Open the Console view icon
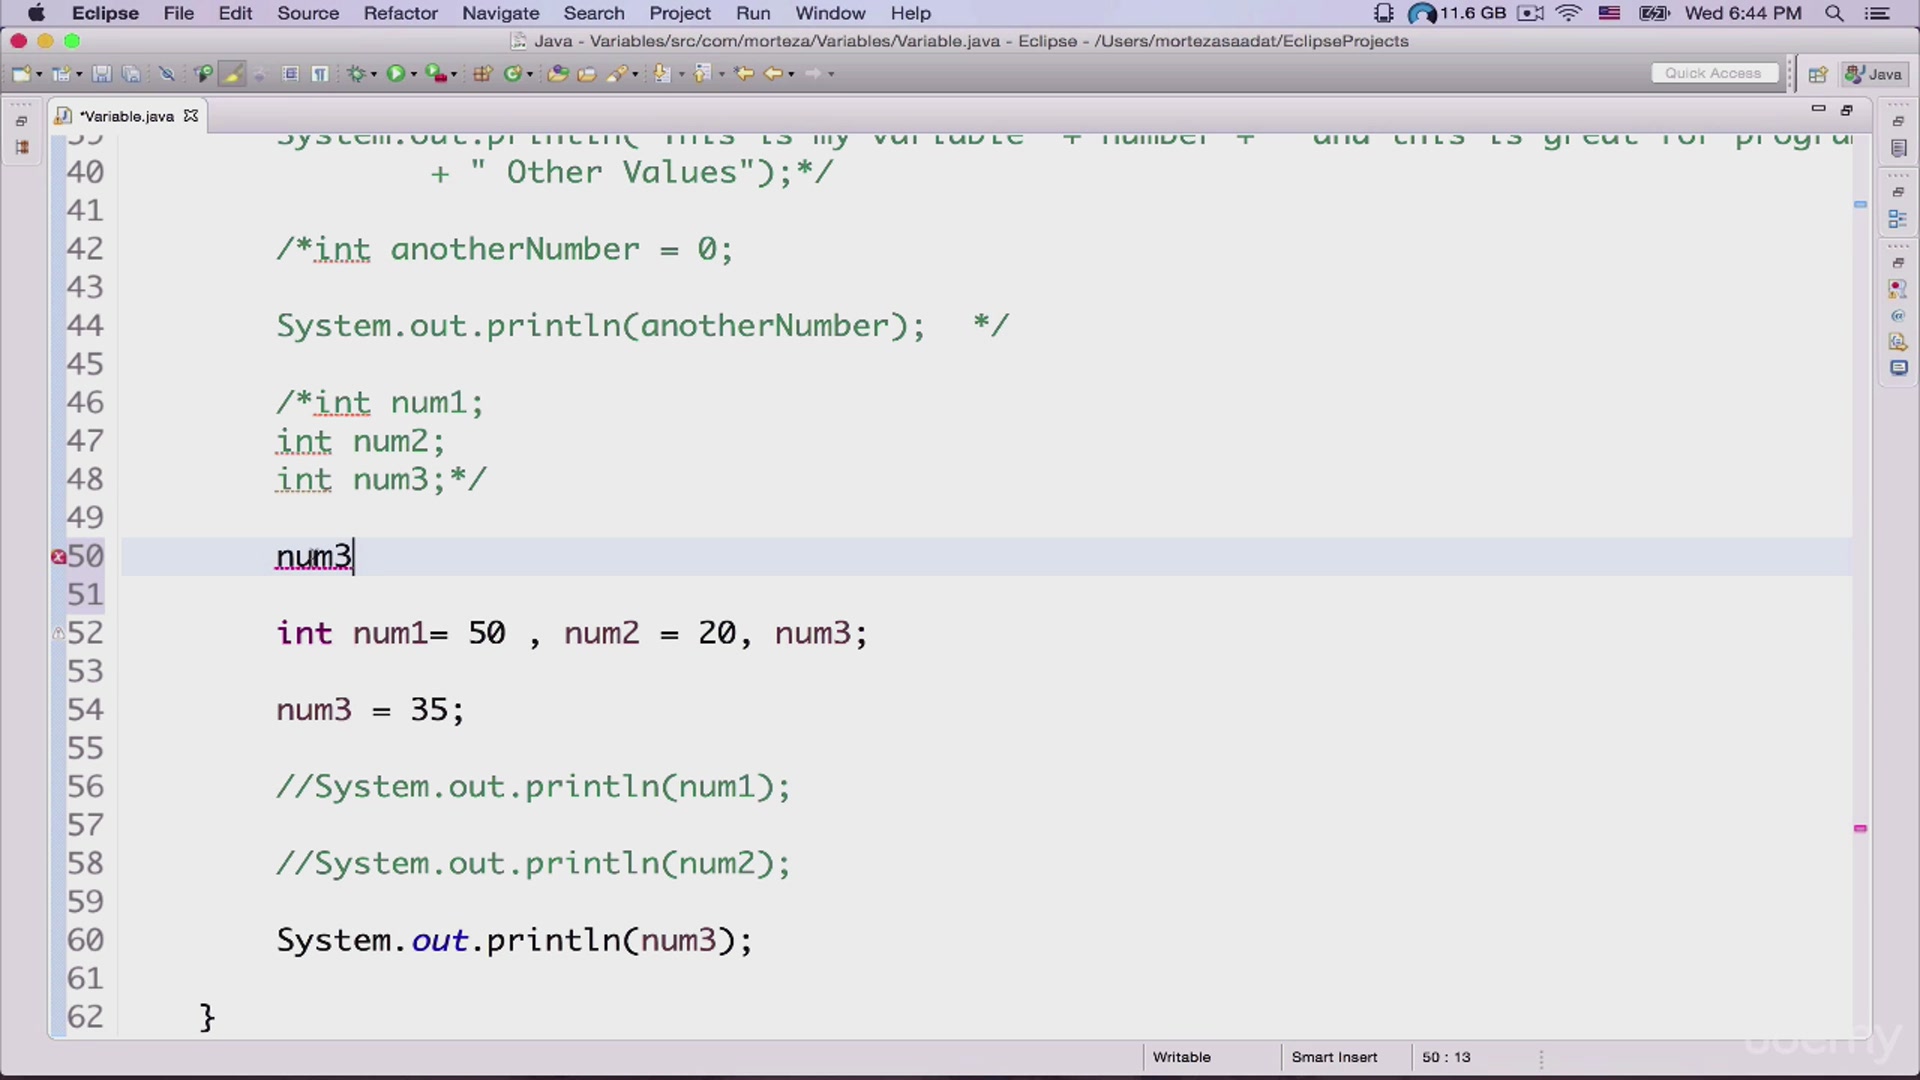The width and height of the screenshot is (1920, 1080). coord(1898,368)
